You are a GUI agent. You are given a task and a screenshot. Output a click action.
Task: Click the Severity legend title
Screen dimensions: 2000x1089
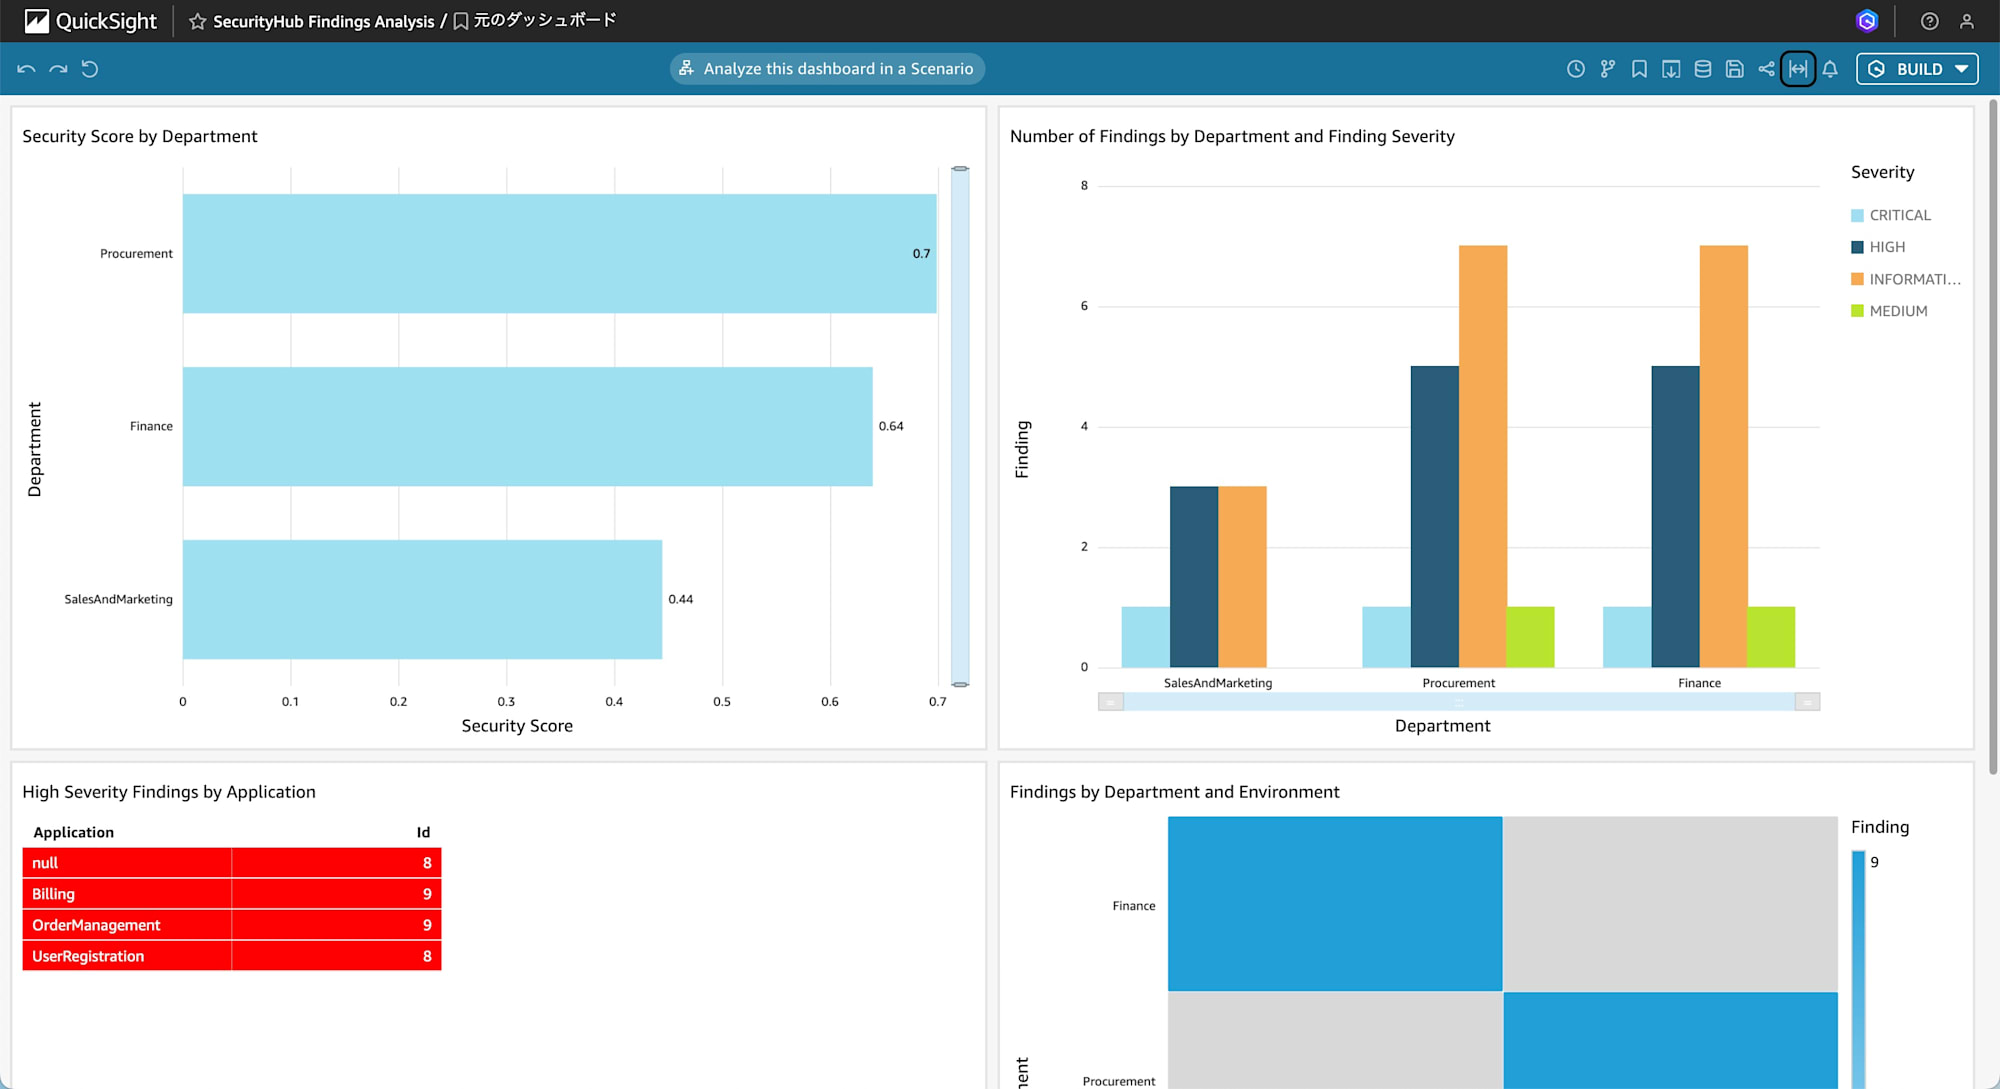tap(1882, 172)
